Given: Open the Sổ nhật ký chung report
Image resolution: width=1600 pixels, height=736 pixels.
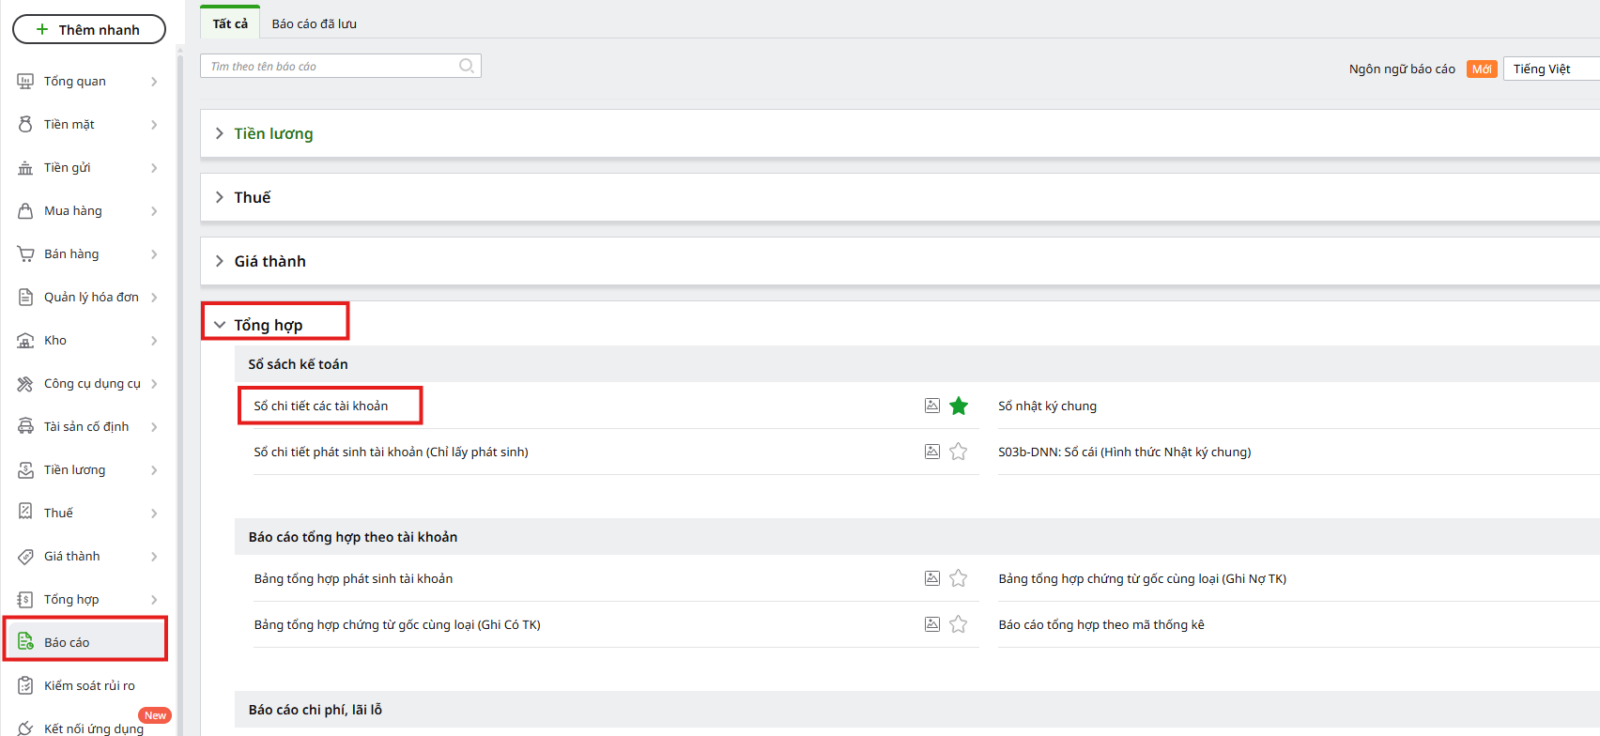Looking at the screenshot, I should [1047, 406].
